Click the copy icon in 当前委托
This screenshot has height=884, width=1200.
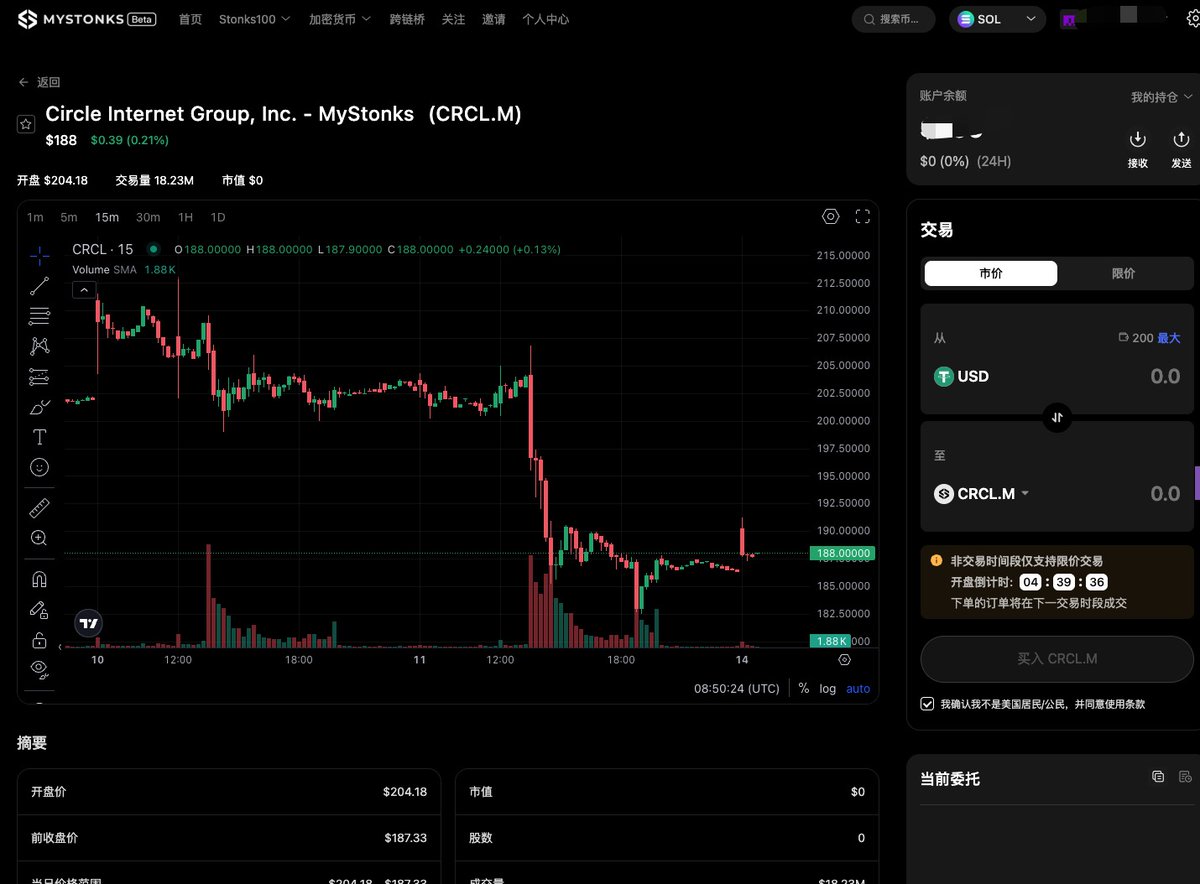pos(1158,777)
